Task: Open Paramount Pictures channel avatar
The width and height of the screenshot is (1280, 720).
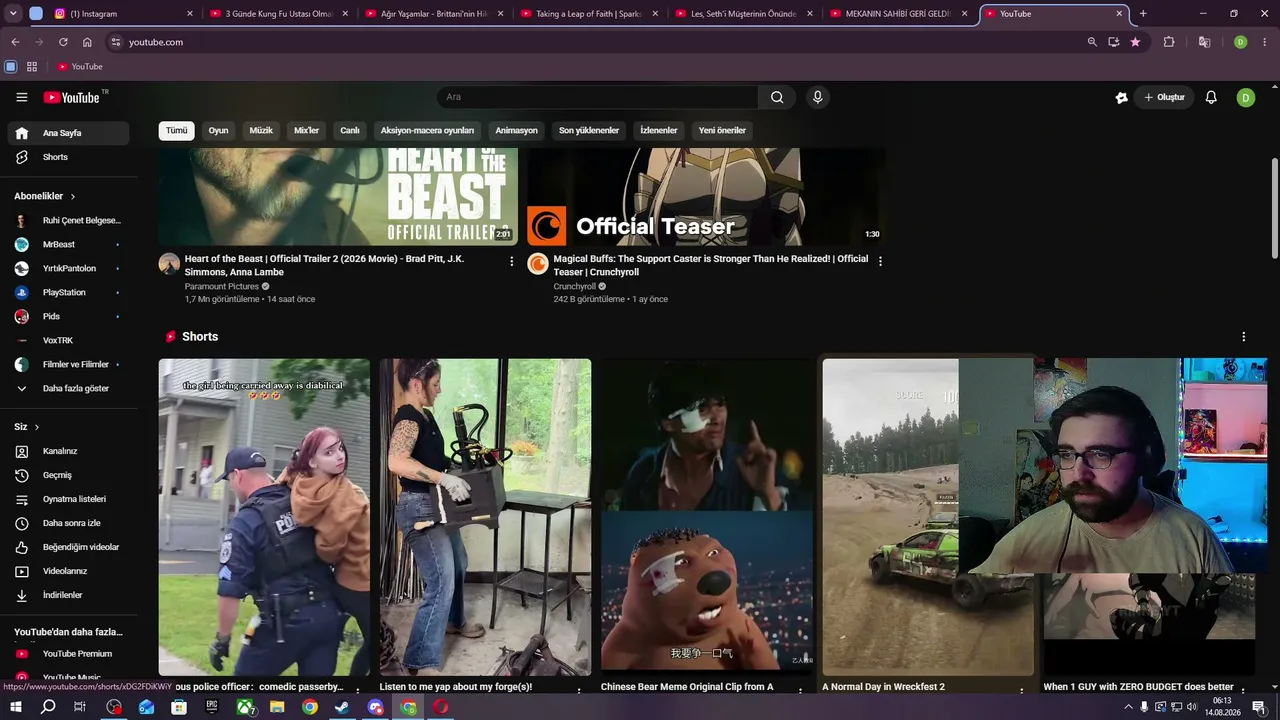Action: 169,264
